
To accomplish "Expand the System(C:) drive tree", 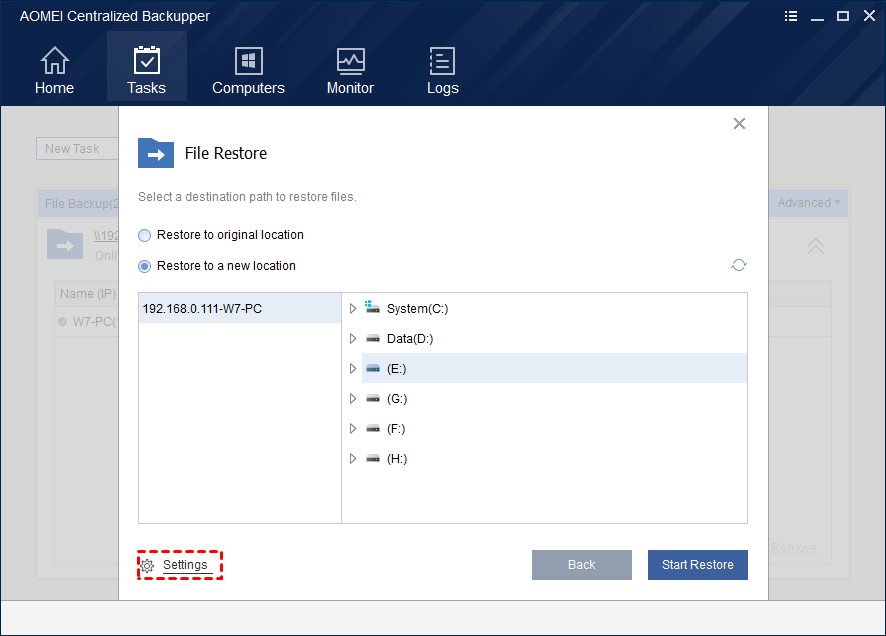I will (x=353, y=308).
